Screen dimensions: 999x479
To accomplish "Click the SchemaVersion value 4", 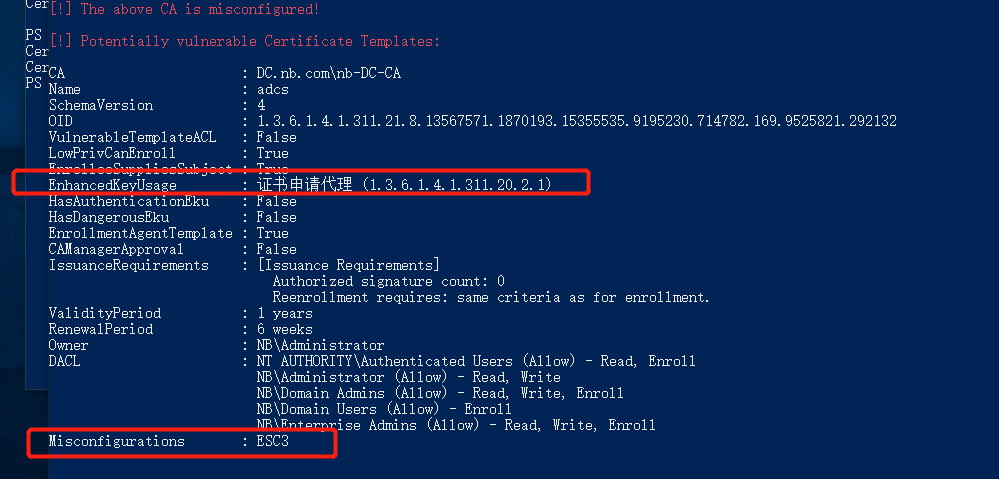I will point(261,105).
